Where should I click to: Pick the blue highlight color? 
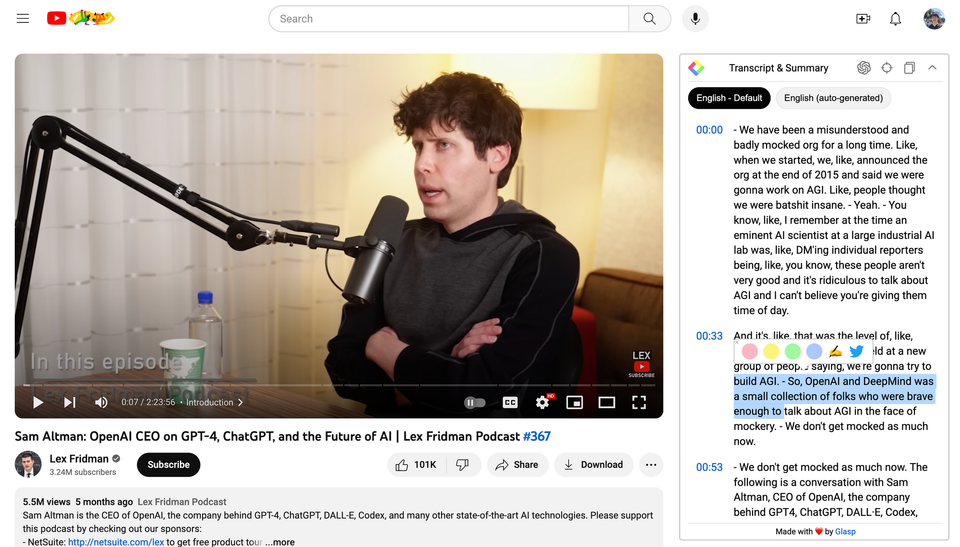point(814,351)
